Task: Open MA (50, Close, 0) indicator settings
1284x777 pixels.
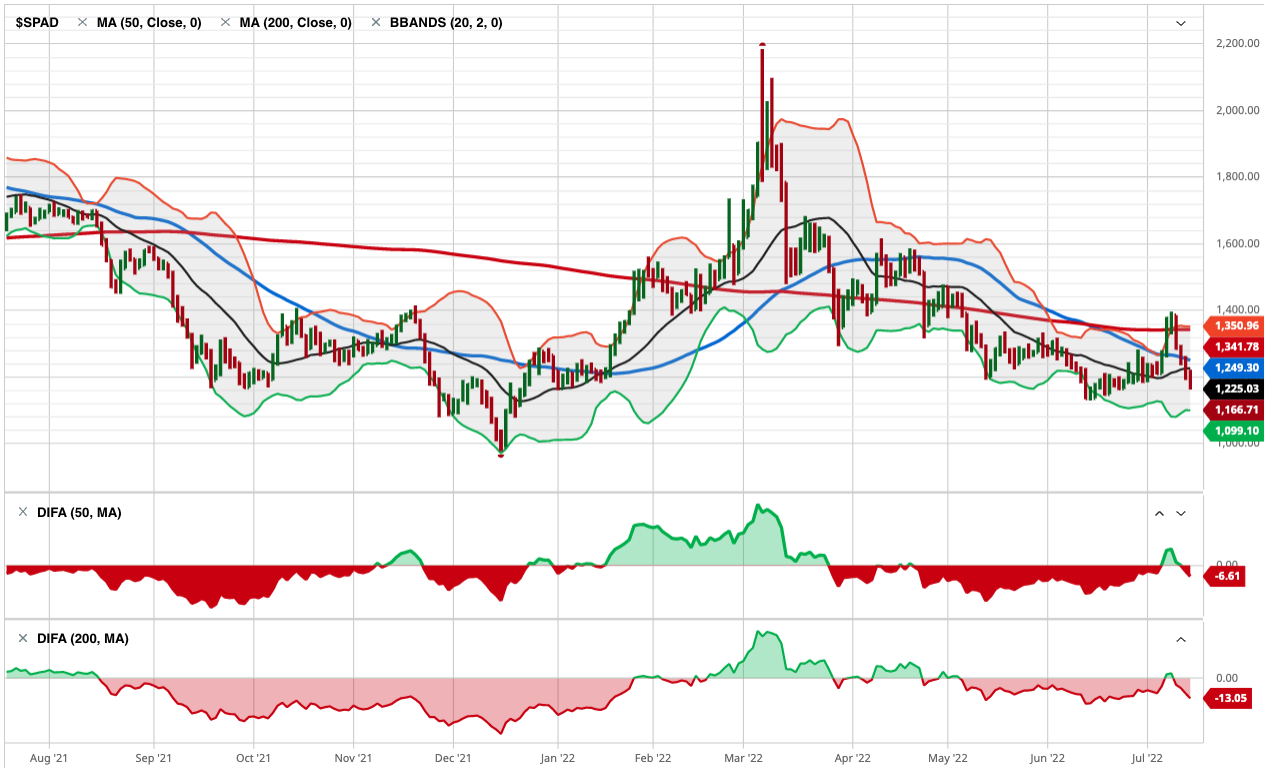Action: coord(149,22)
